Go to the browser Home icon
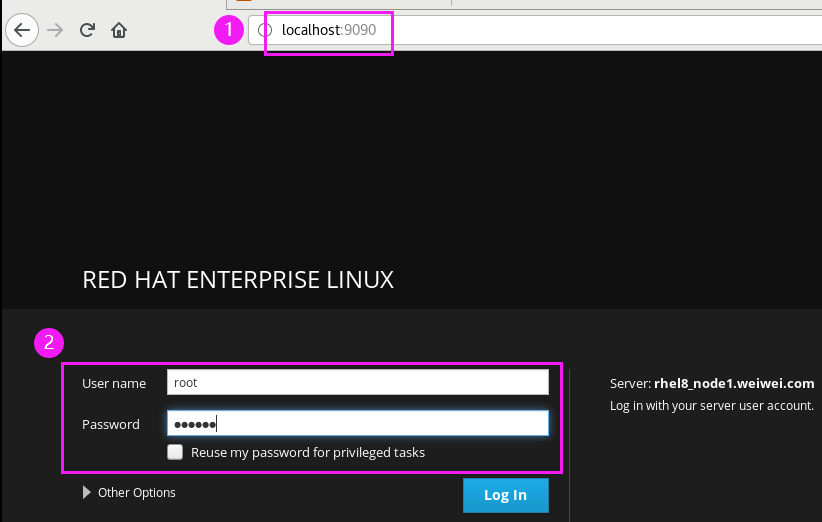The height and width of the screenshot is (522, 822). pyautogui.click(x=119, y=30)
